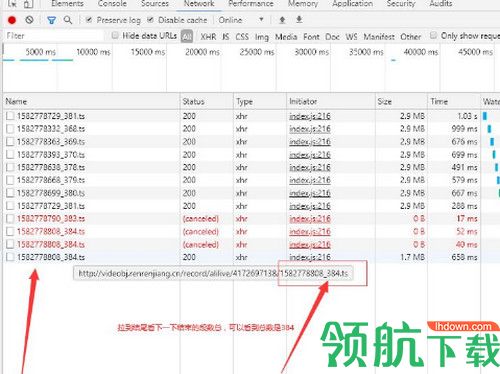Toggle the device toolbar icon

(x=29, y=4)
